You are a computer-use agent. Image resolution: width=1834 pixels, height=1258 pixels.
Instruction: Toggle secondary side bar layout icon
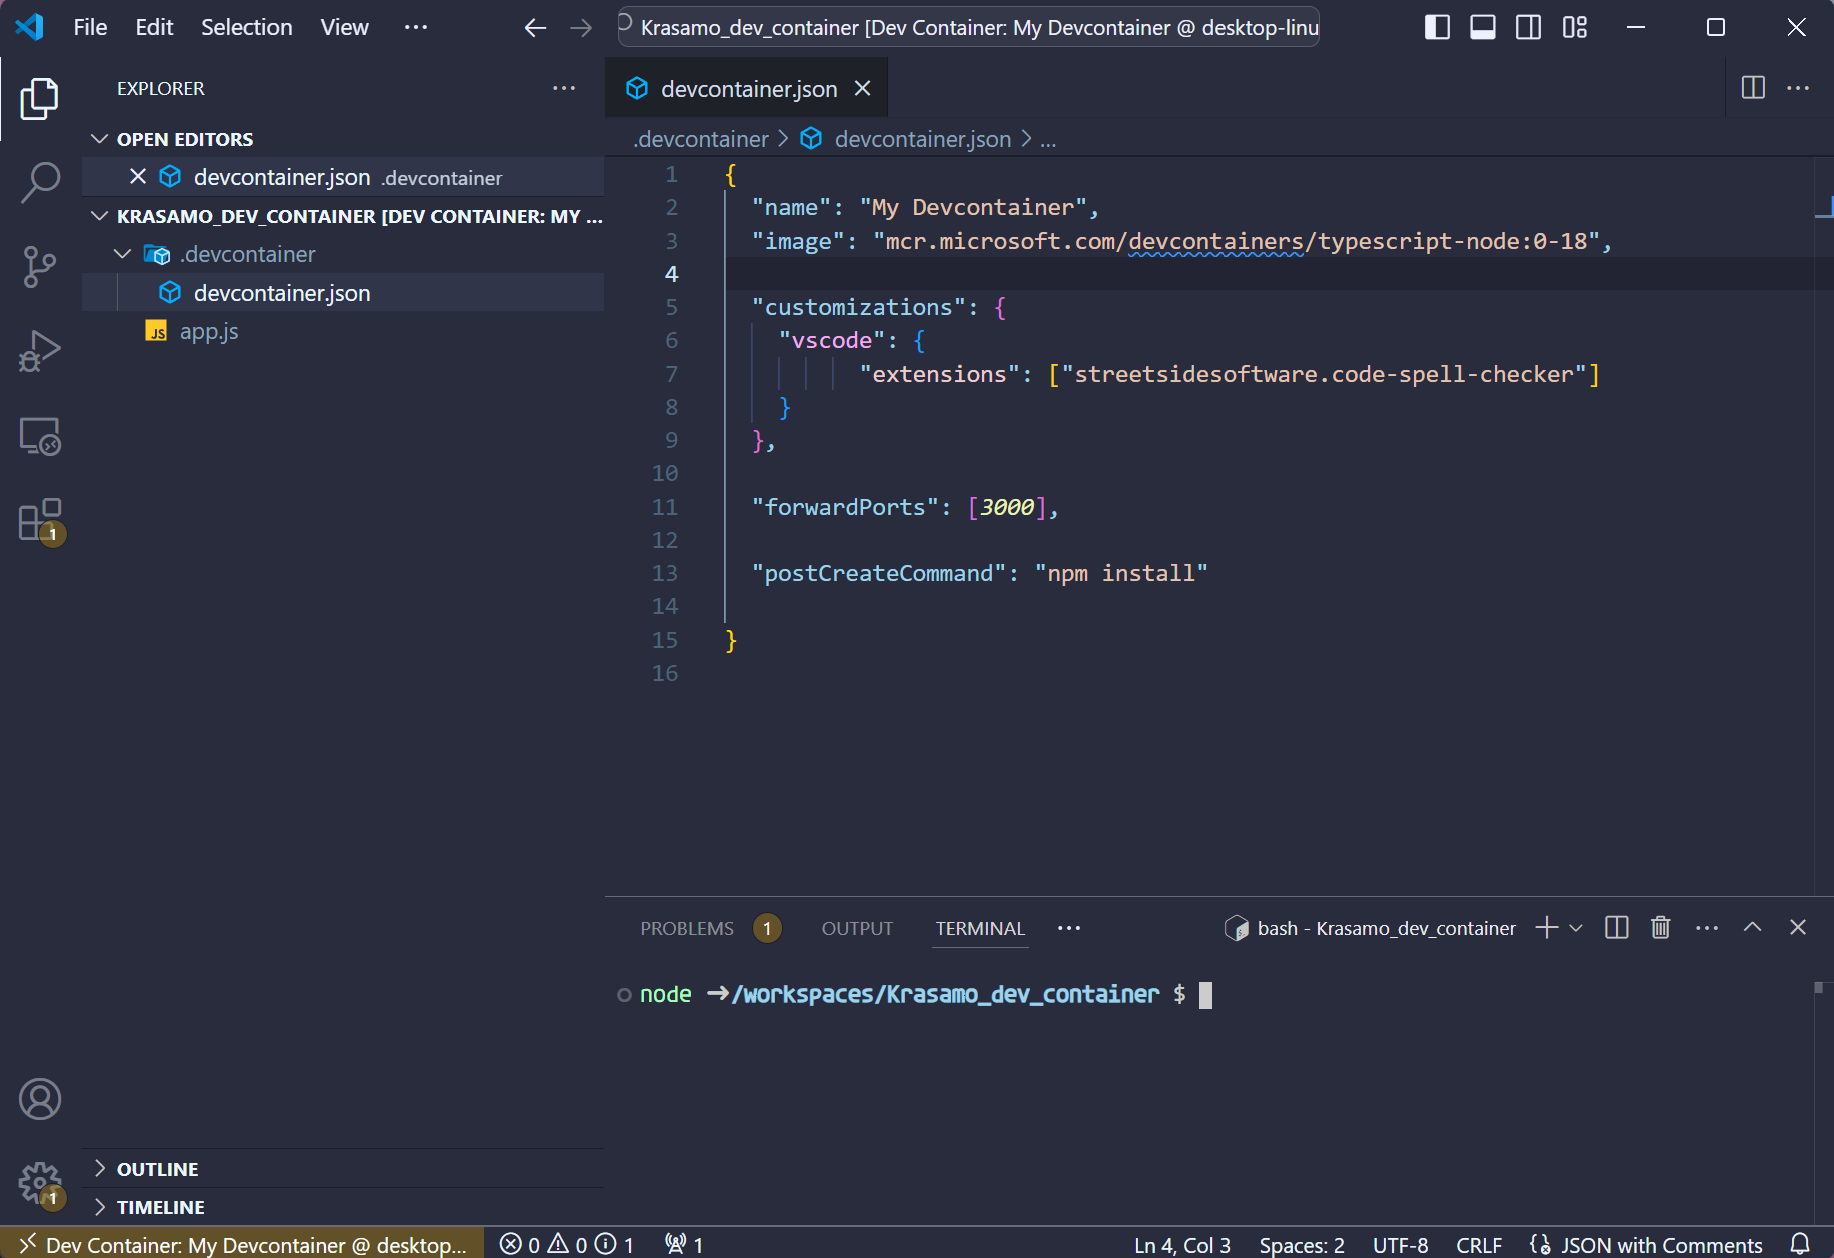(1529, 27)
